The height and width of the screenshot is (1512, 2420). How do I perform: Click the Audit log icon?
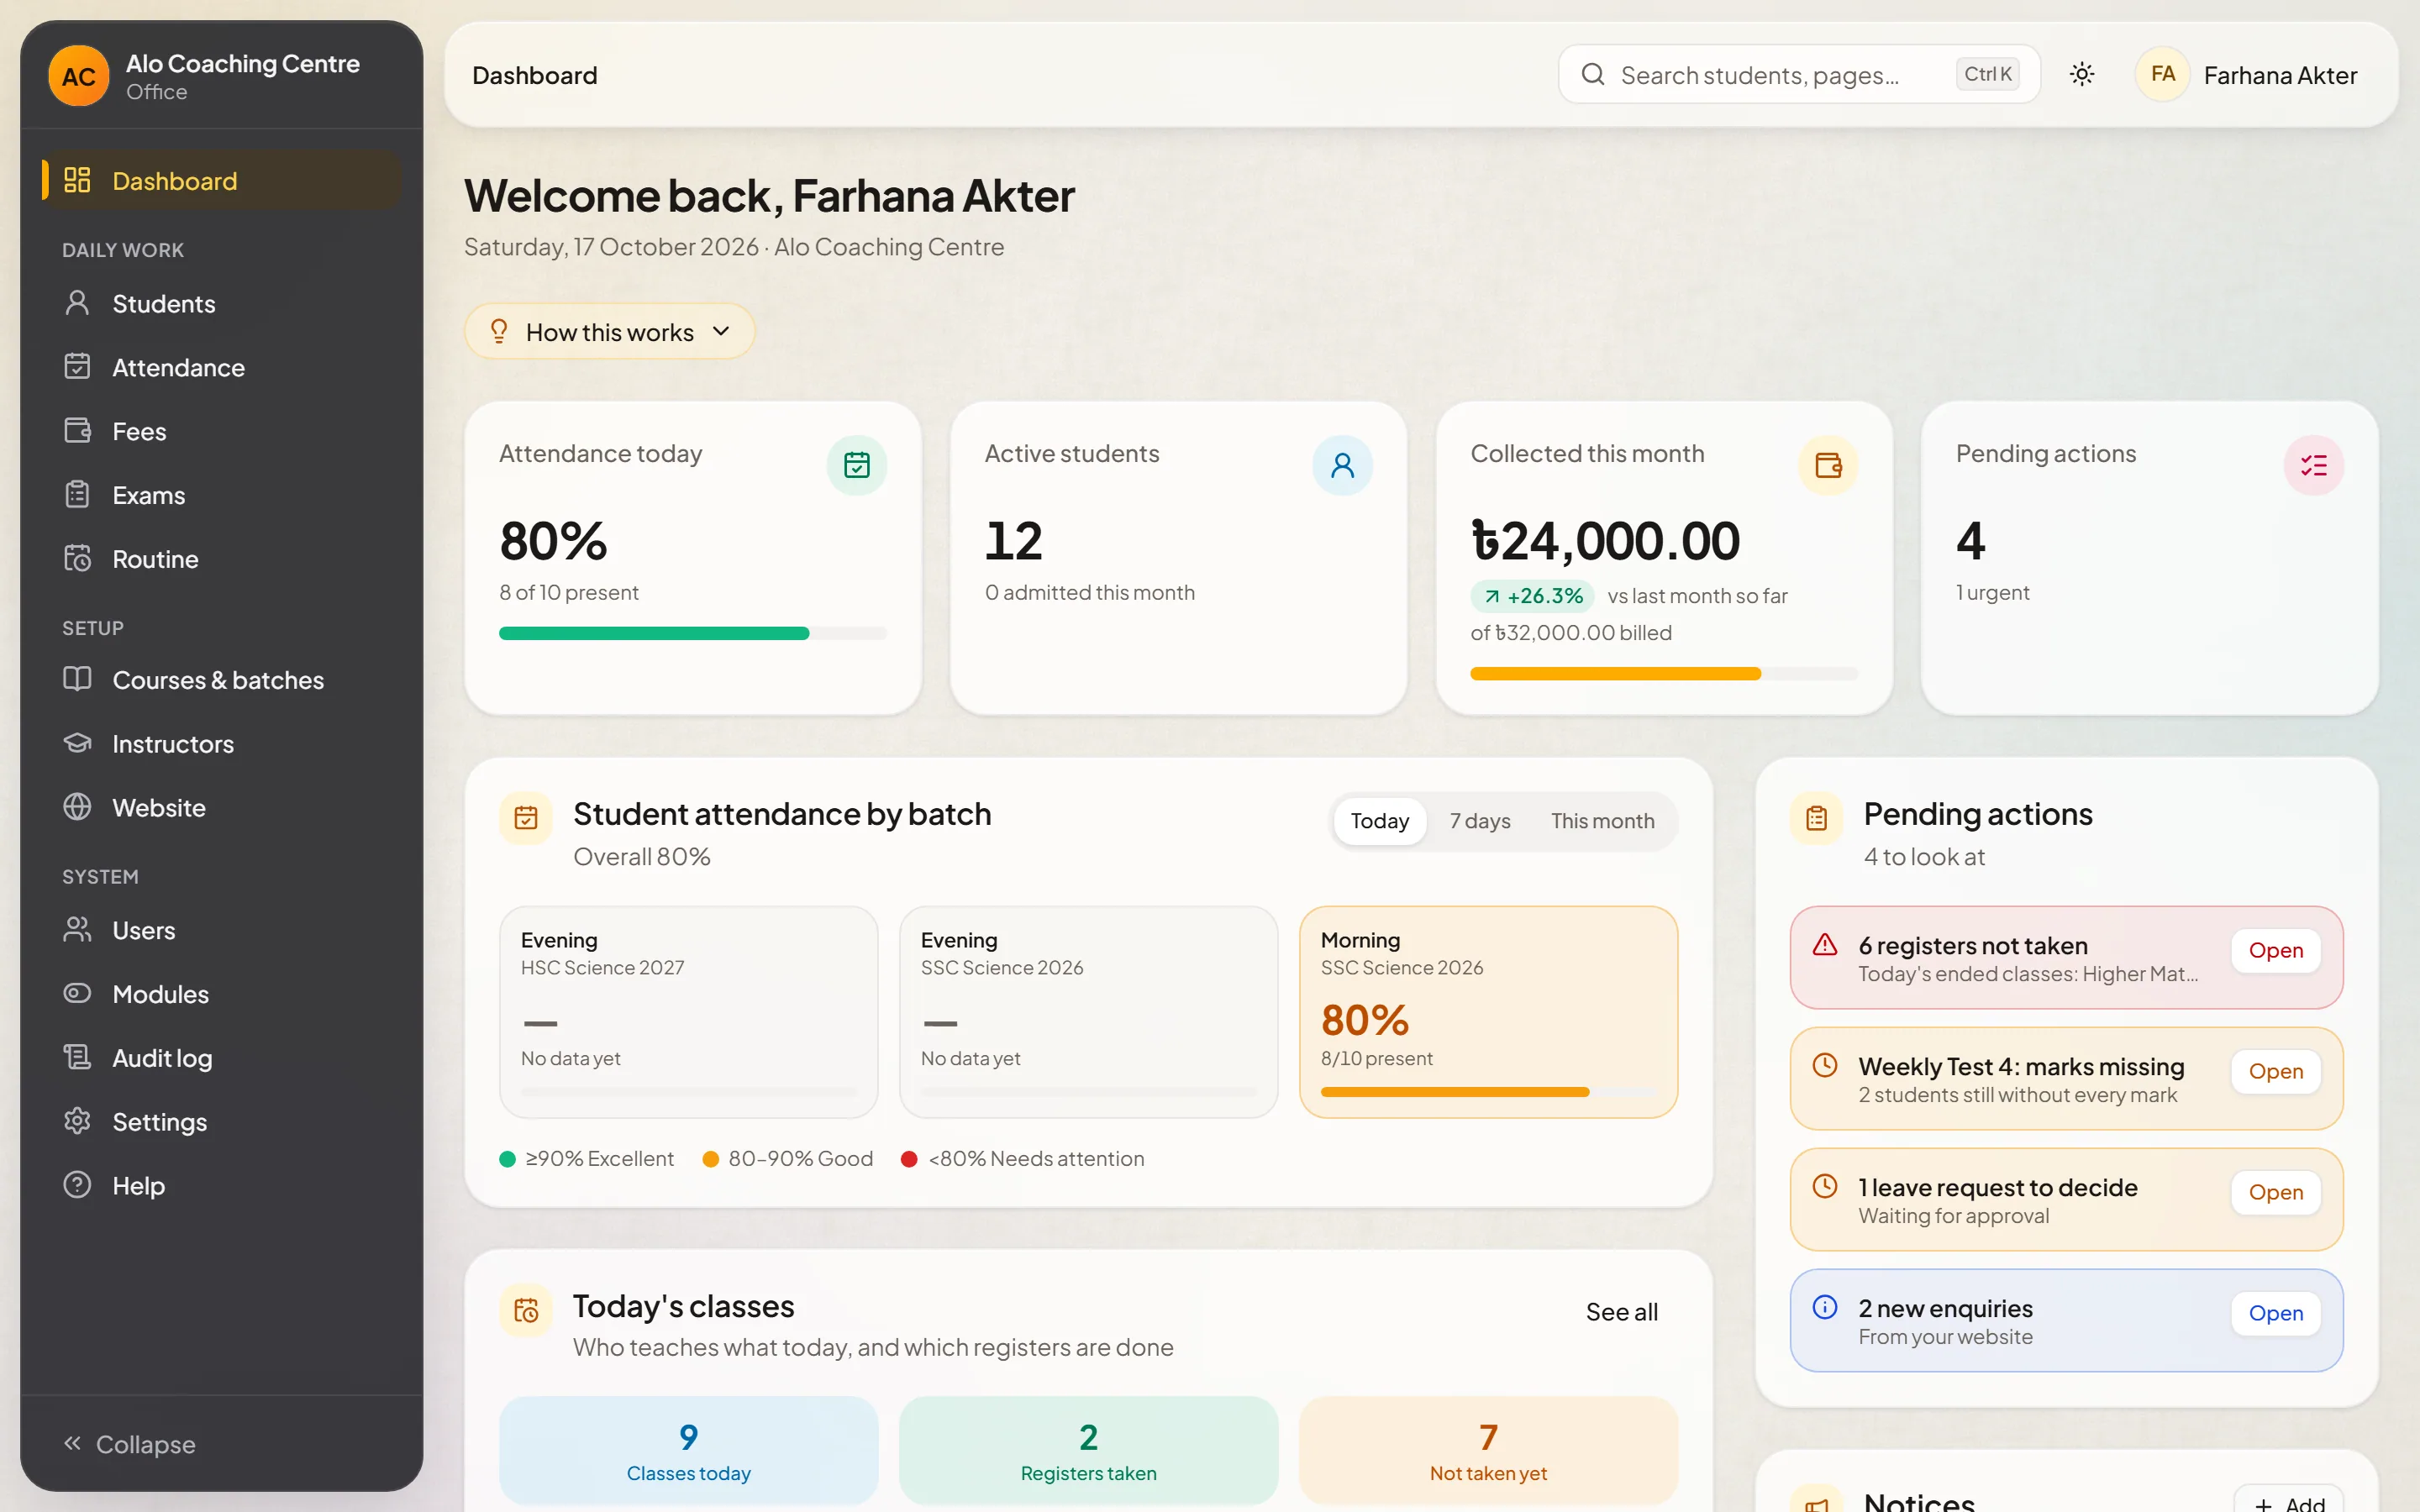(x=77, y=1058)
